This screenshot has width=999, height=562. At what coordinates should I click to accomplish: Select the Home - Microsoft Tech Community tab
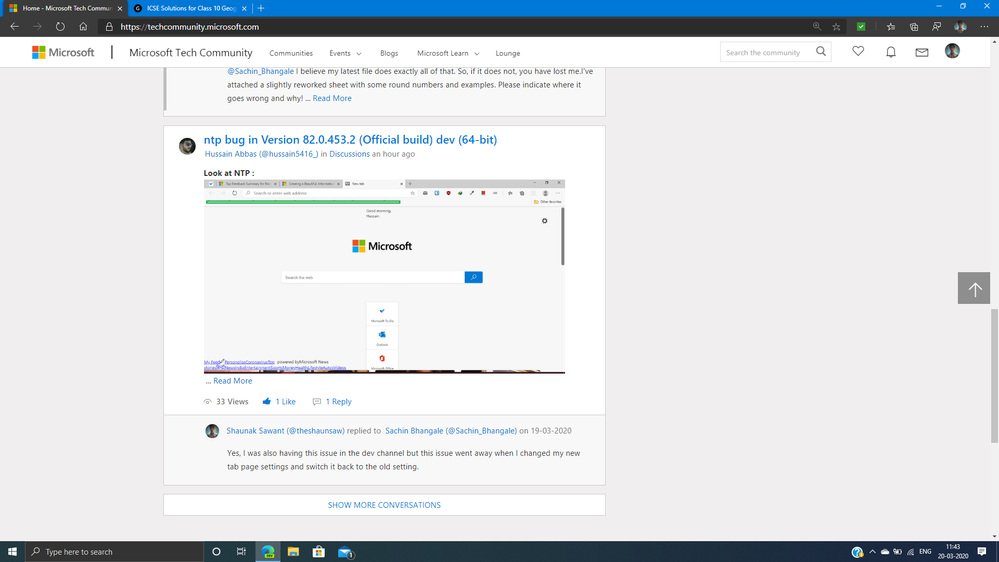(x=64, y=8)
